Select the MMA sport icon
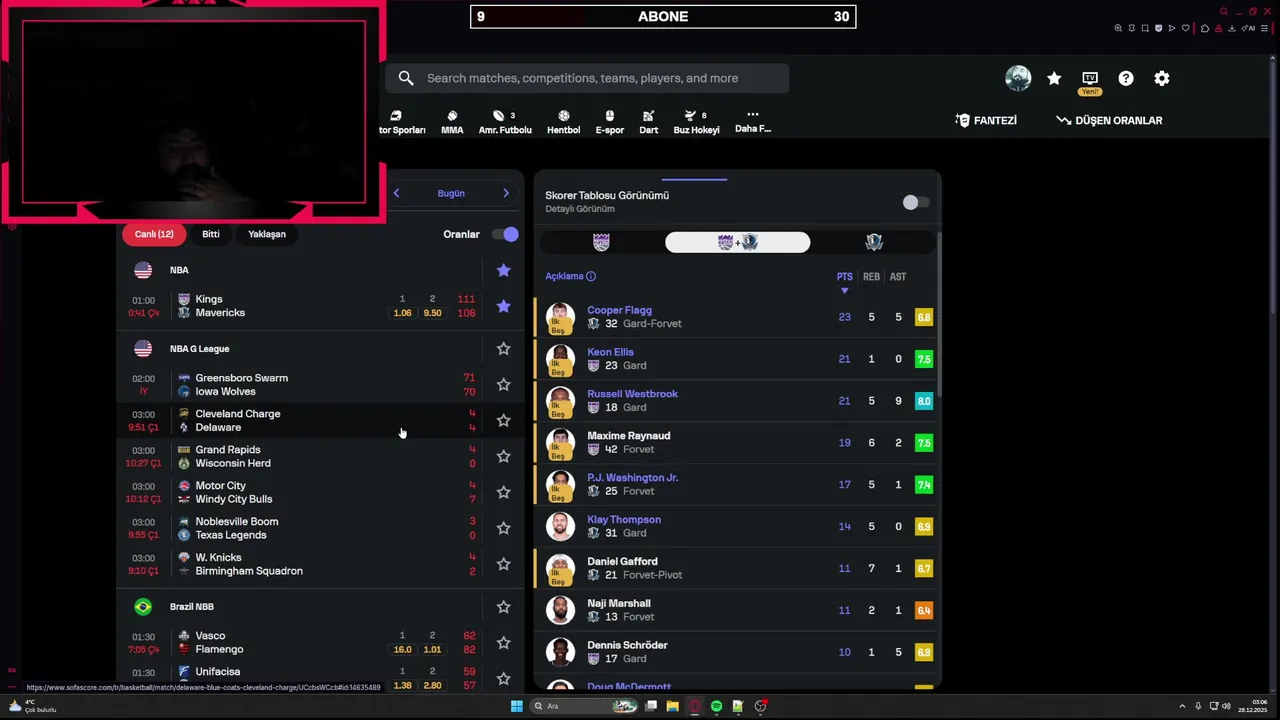The height and width of the screenshot is (720, 1280). pyautogui.click(x=452, y=122)
